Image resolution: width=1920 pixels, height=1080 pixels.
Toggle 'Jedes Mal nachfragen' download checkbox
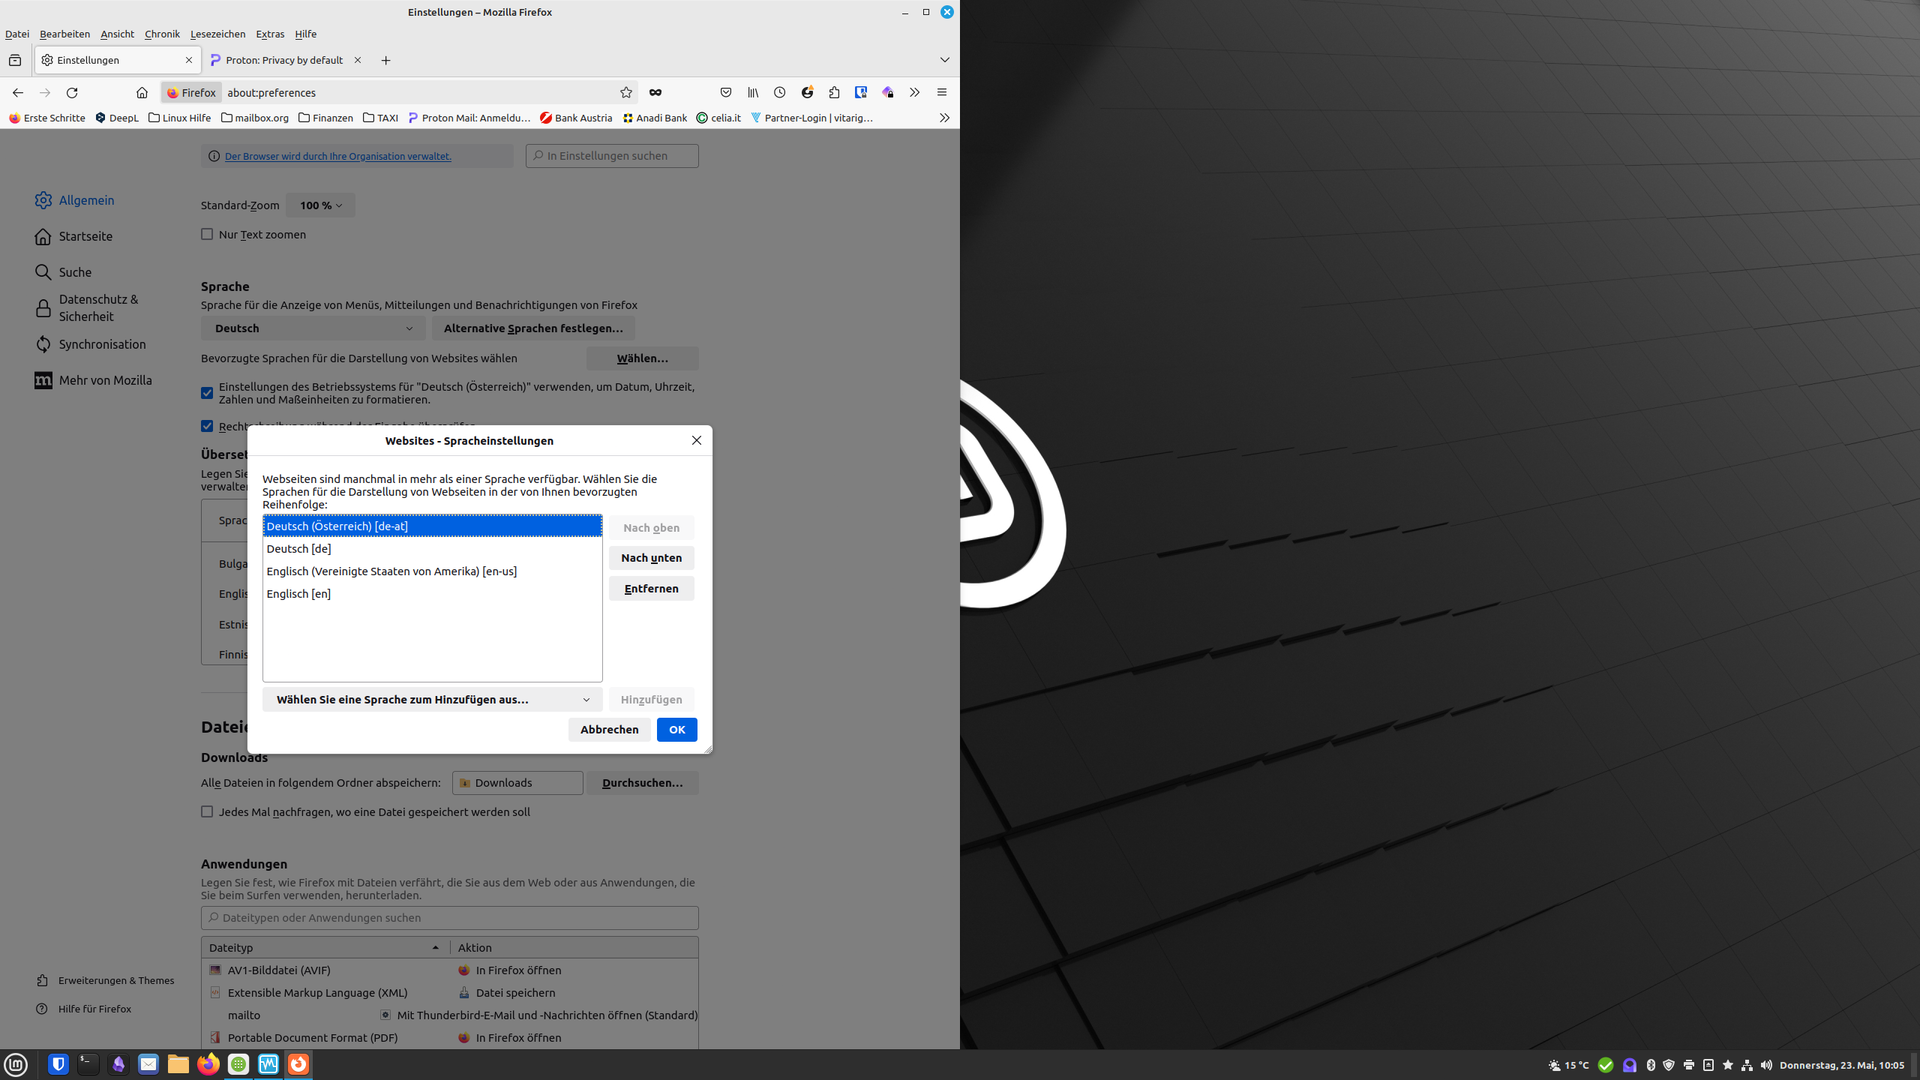tap(207, 812)
